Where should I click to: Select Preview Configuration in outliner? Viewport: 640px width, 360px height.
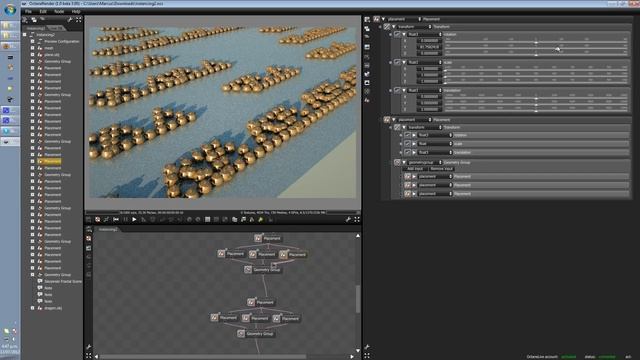(x=62, y=41)
